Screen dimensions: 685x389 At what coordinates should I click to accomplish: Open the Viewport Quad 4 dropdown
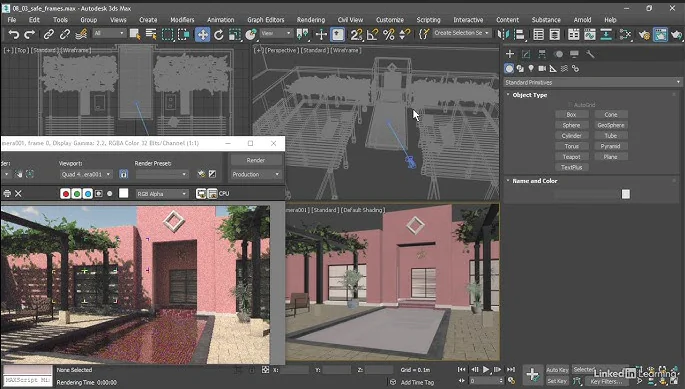click(86, 174)
